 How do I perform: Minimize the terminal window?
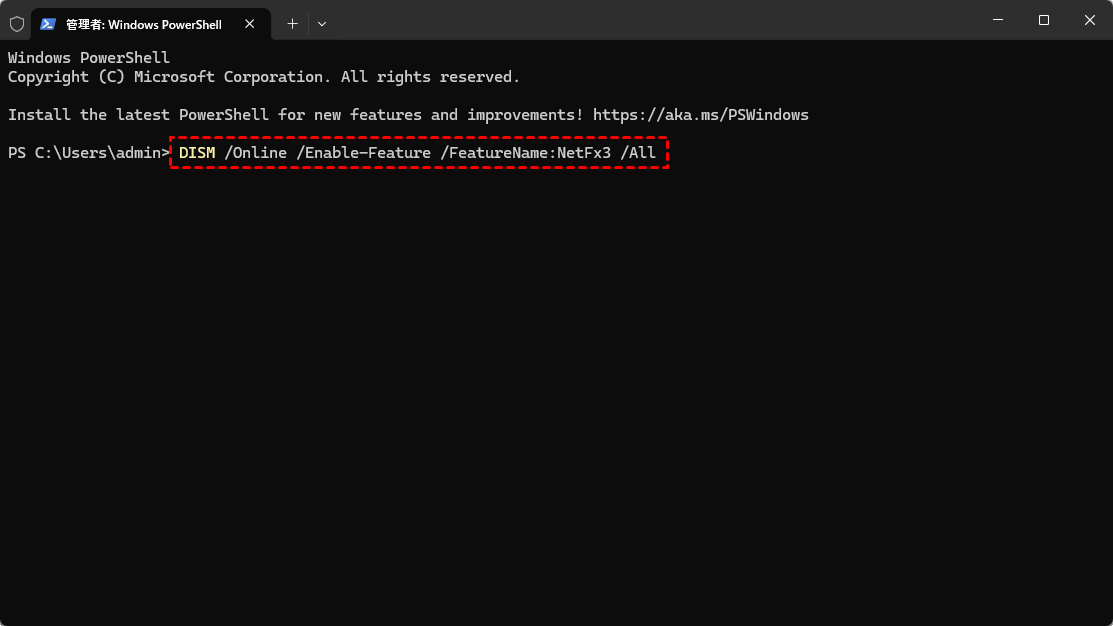pyautogui.click(x=998, y=20)
